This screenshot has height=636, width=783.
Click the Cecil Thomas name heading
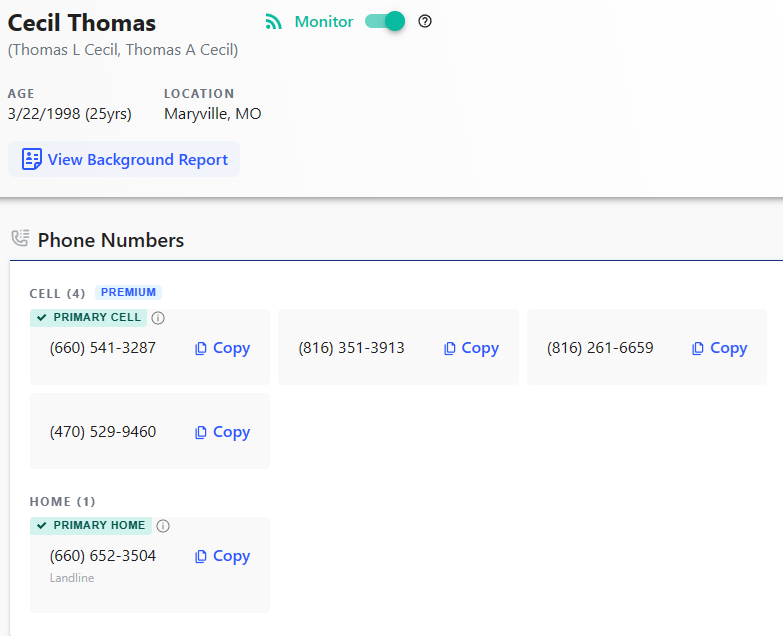pyautogui.click(x=82, y=23)
